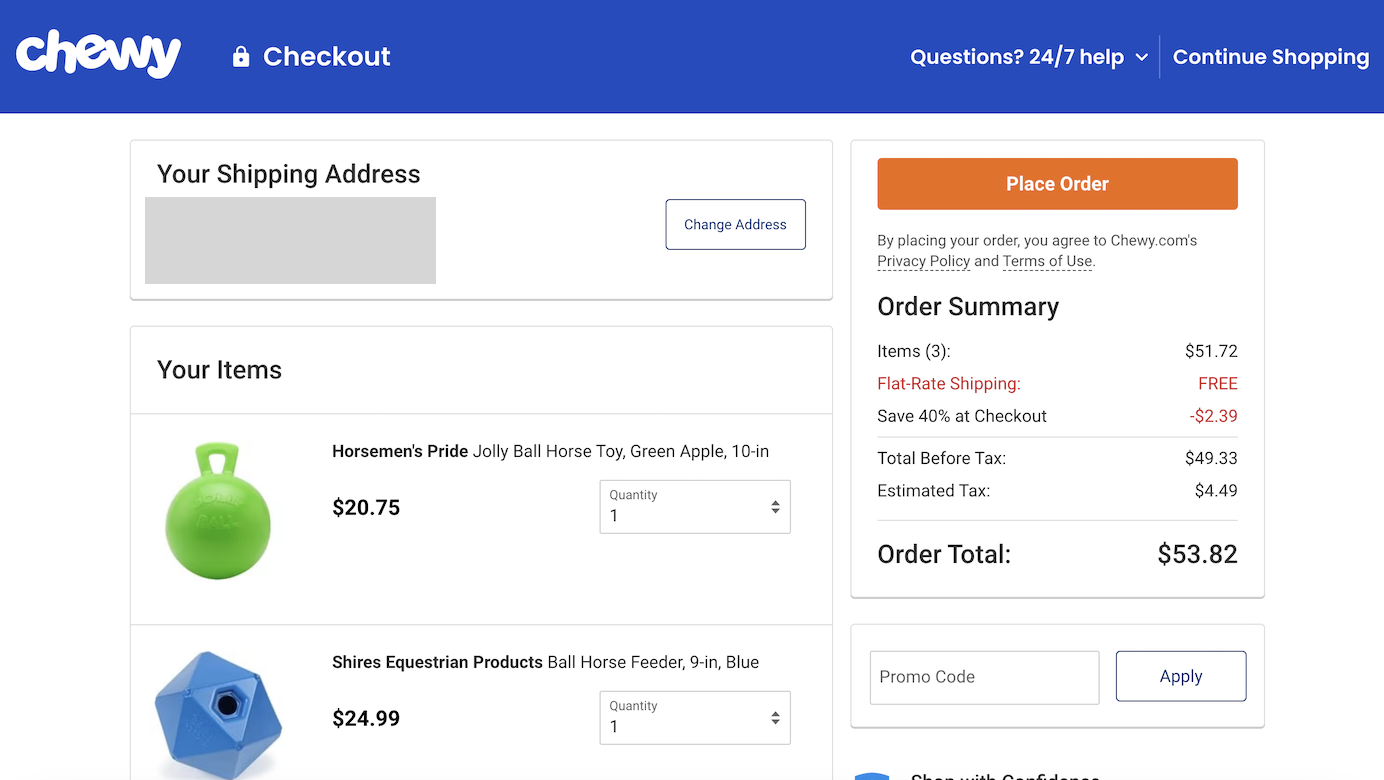The width and height of the screenshot is (1384, 780).
Task: Open the 24/7 help dropdown
Action: click(1028, 57)
